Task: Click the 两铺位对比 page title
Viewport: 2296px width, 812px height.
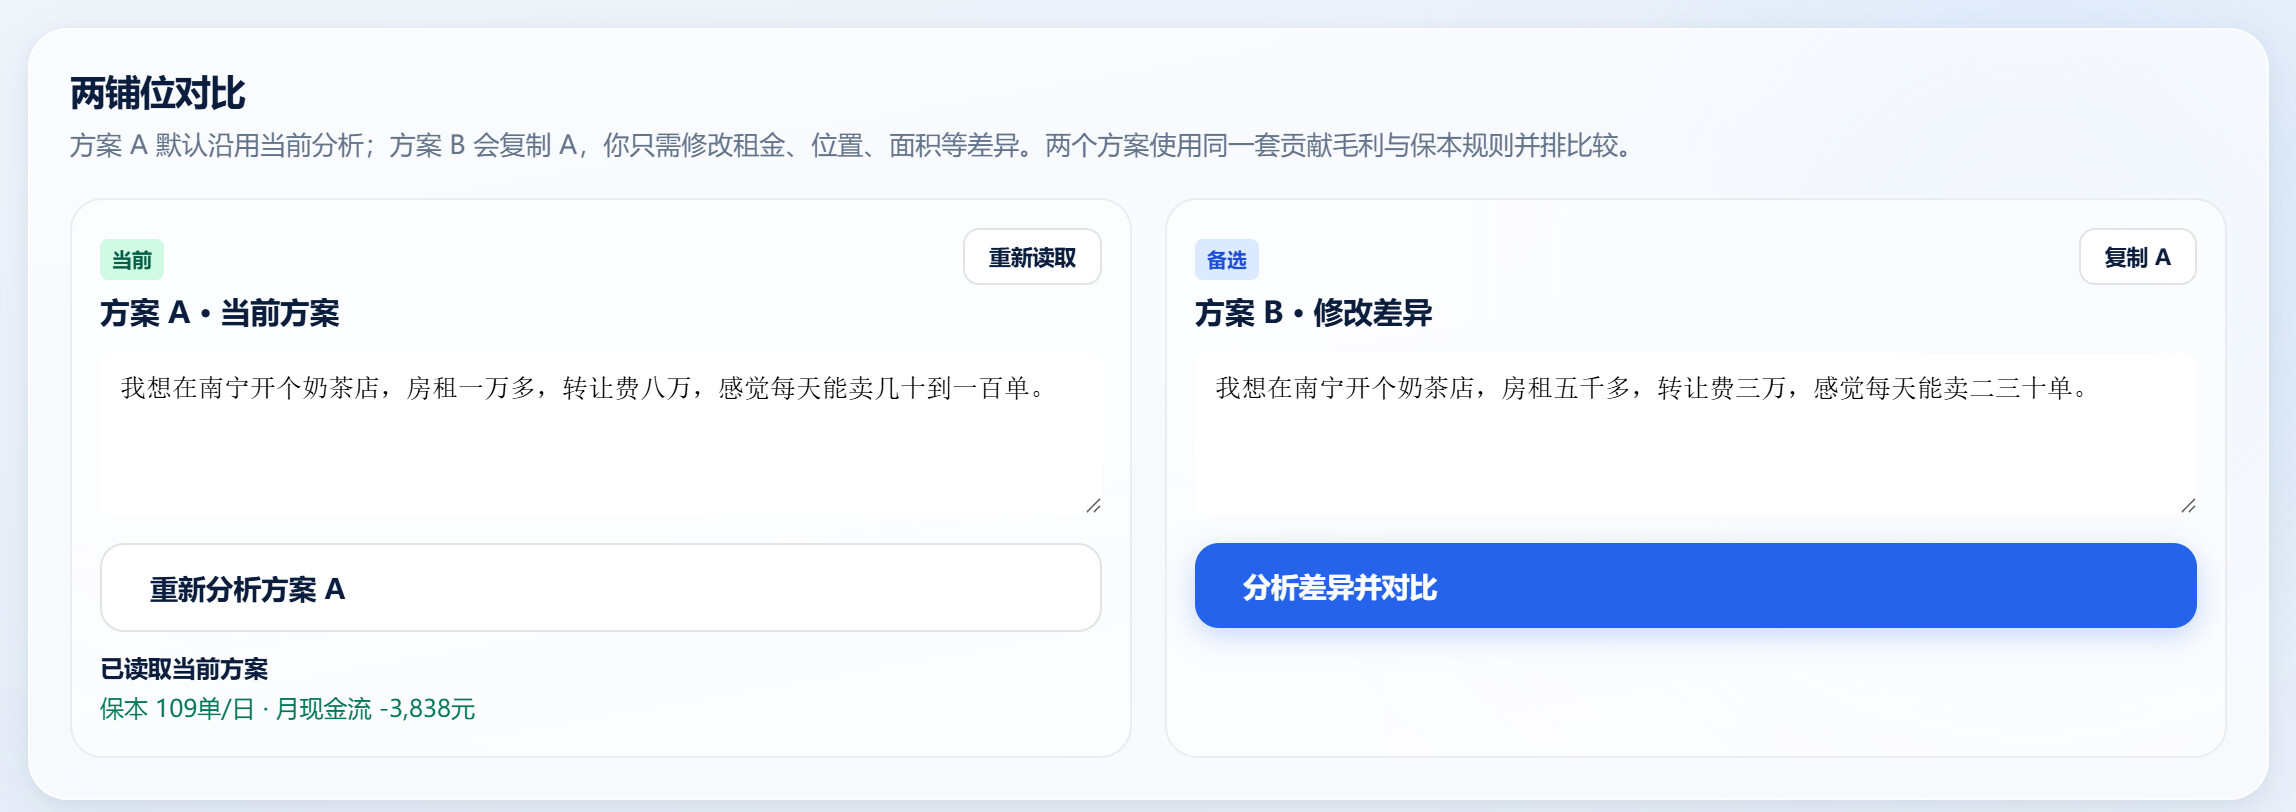Action: (x=158, y=93)
